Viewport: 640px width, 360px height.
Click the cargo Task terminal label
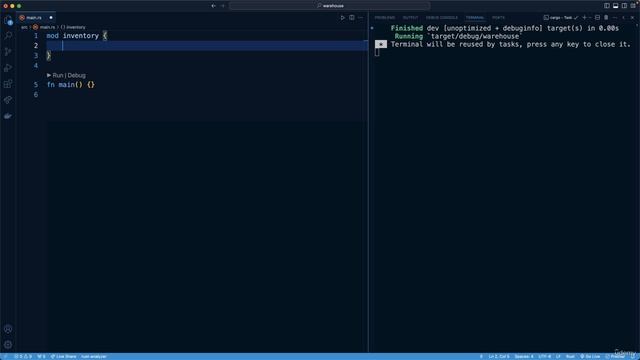pos(561,18)
